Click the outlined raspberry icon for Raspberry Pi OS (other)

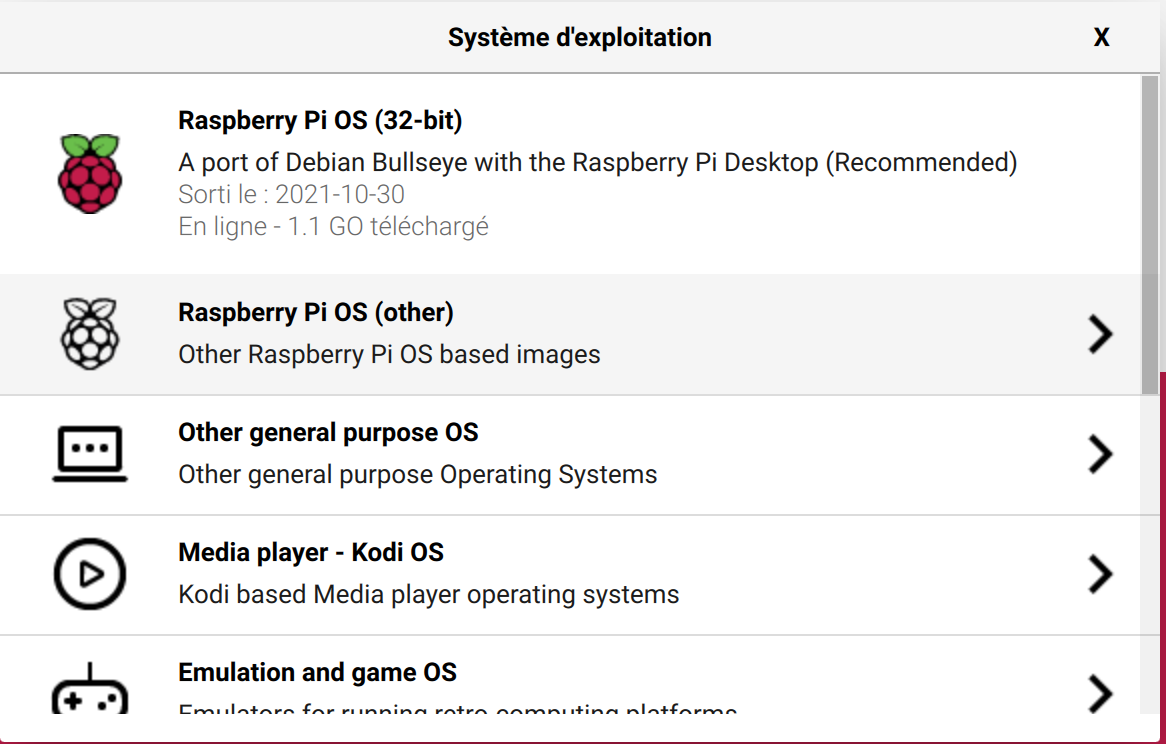(x=90, y=334)
